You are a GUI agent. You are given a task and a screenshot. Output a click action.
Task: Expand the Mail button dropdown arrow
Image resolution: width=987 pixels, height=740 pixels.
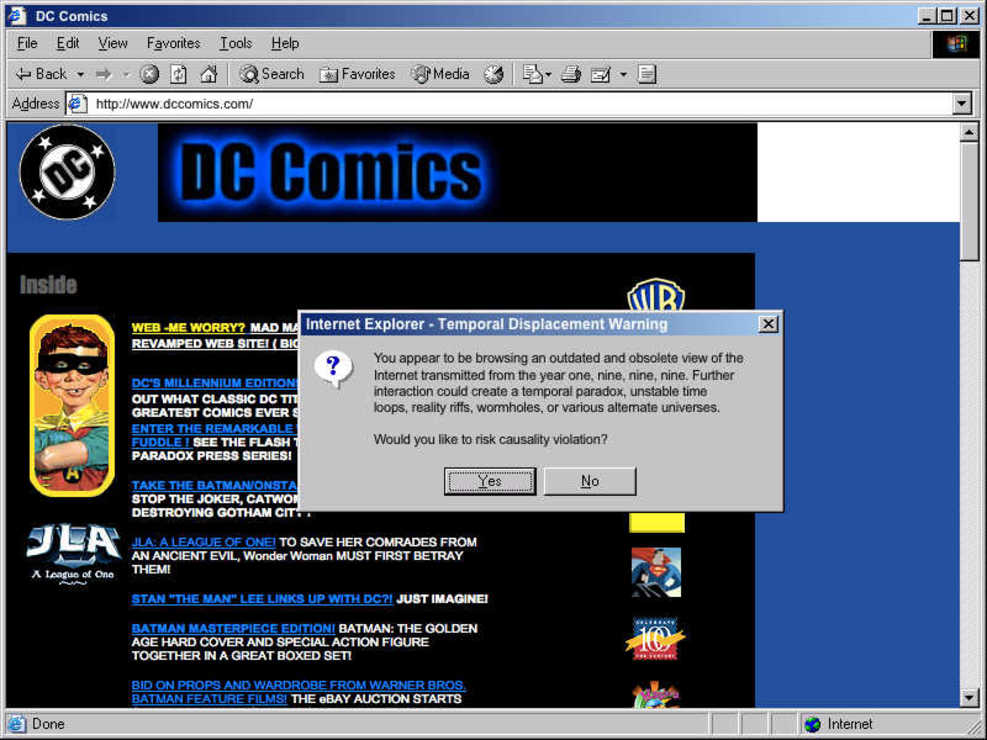point(548,75)
